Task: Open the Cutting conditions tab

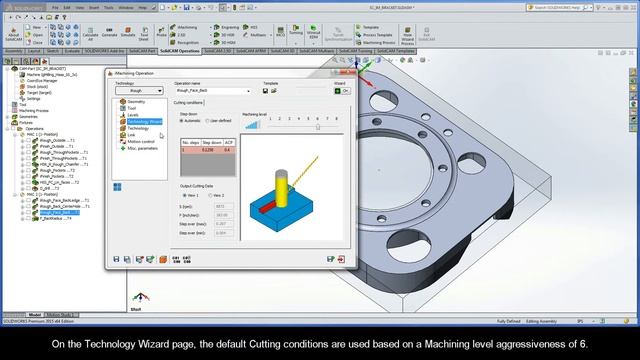Action: pos(188,103)
